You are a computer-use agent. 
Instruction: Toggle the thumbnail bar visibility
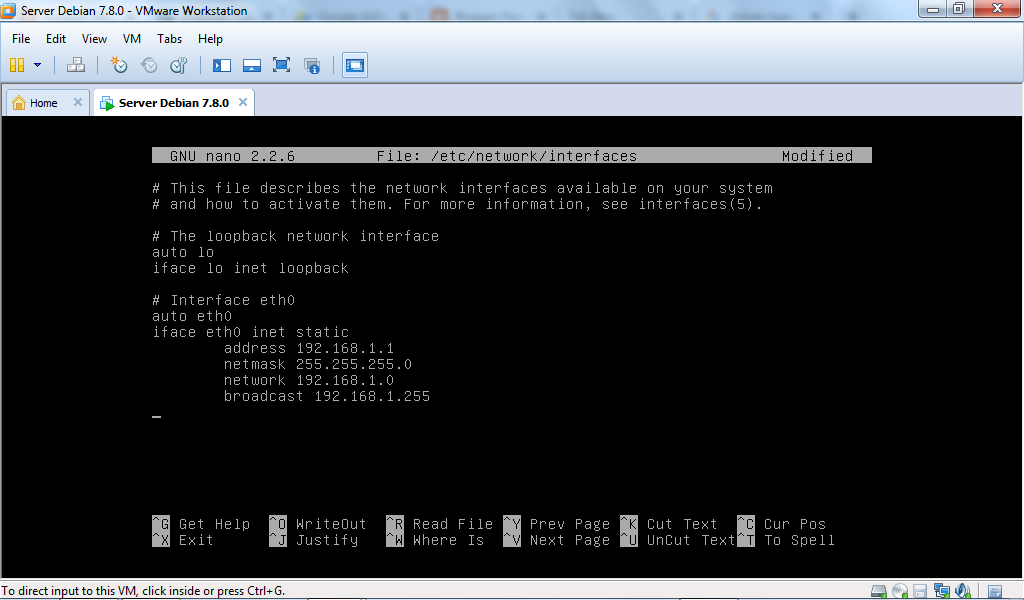point(251,65)
